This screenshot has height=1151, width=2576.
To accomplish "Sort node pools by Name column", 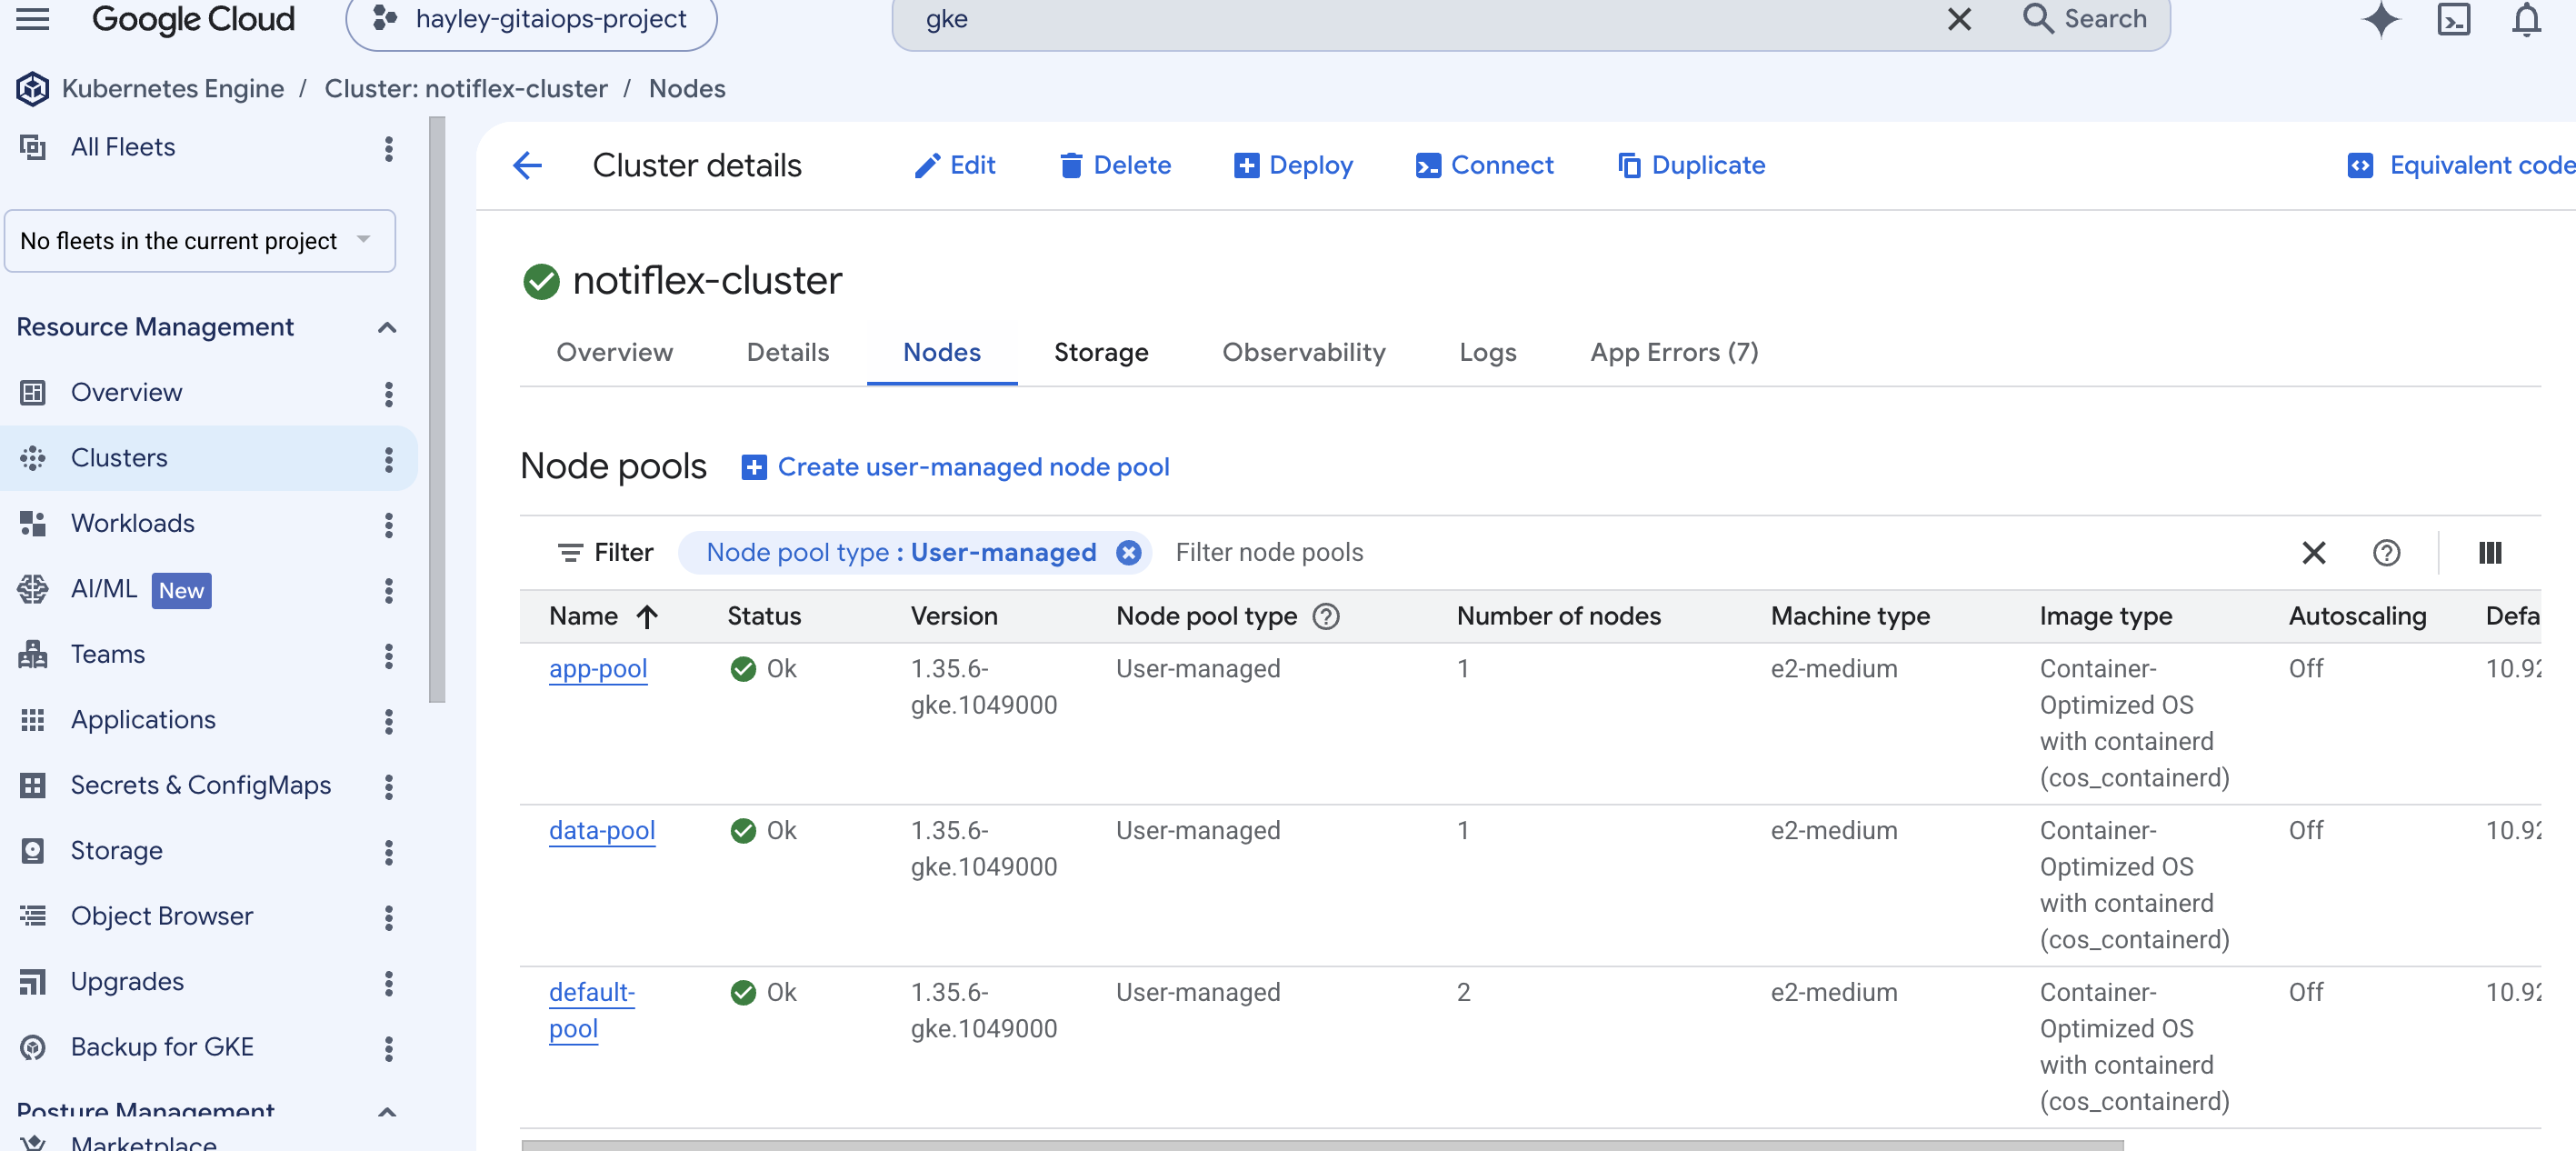I will pos(604,616).
